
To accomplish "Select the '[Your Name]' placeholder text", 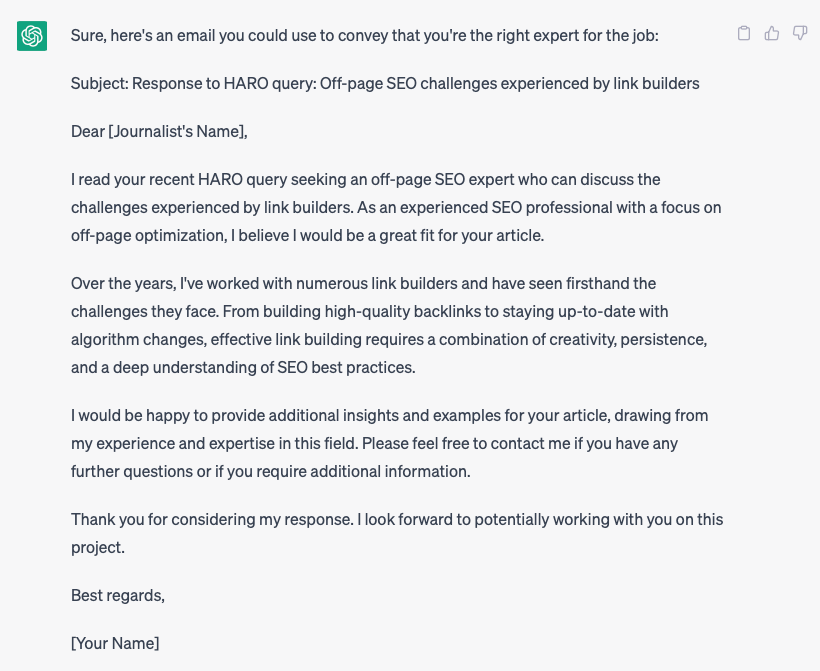I will click(x=115, y=643).
